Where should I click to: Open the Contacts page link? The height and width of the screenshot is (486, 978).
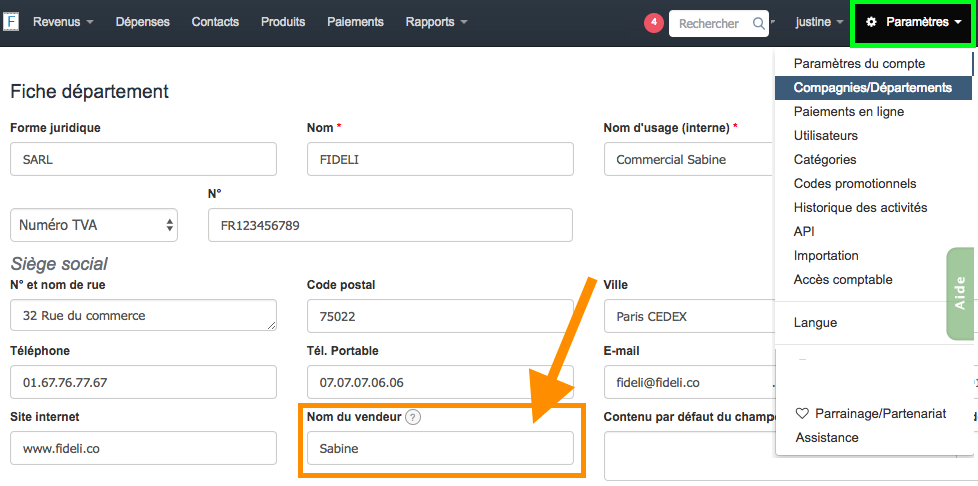tap(215, 22)
